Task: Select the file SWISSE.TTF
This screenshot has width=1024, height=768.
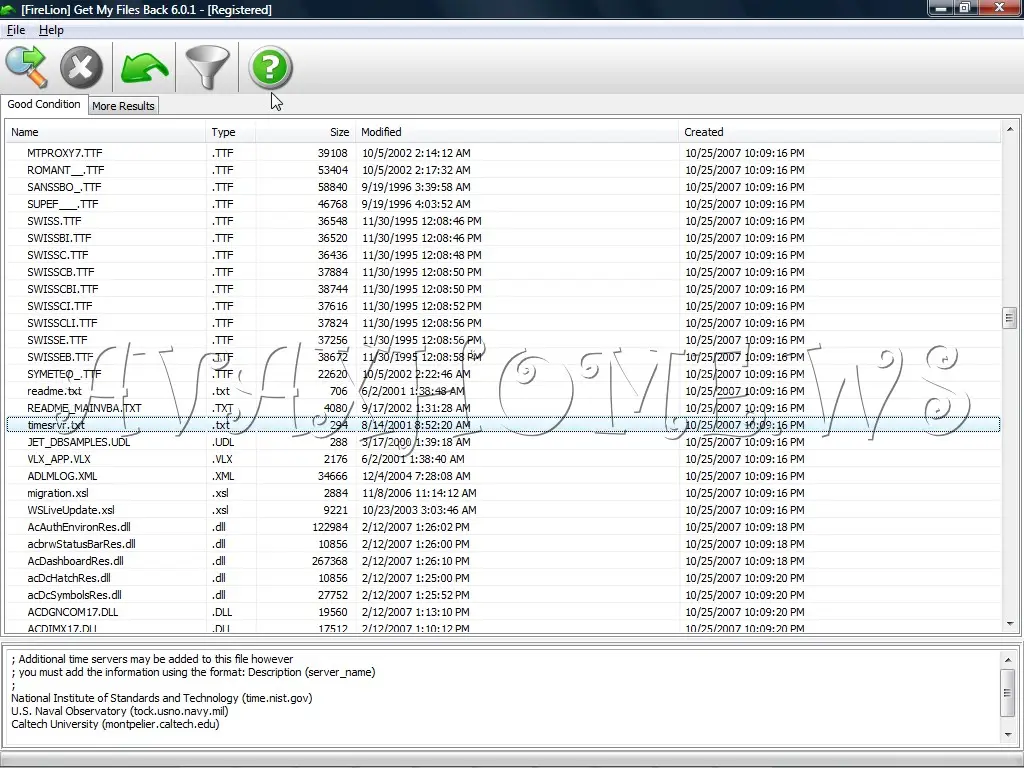Action: pyautogui.click(x=57, y=340)
